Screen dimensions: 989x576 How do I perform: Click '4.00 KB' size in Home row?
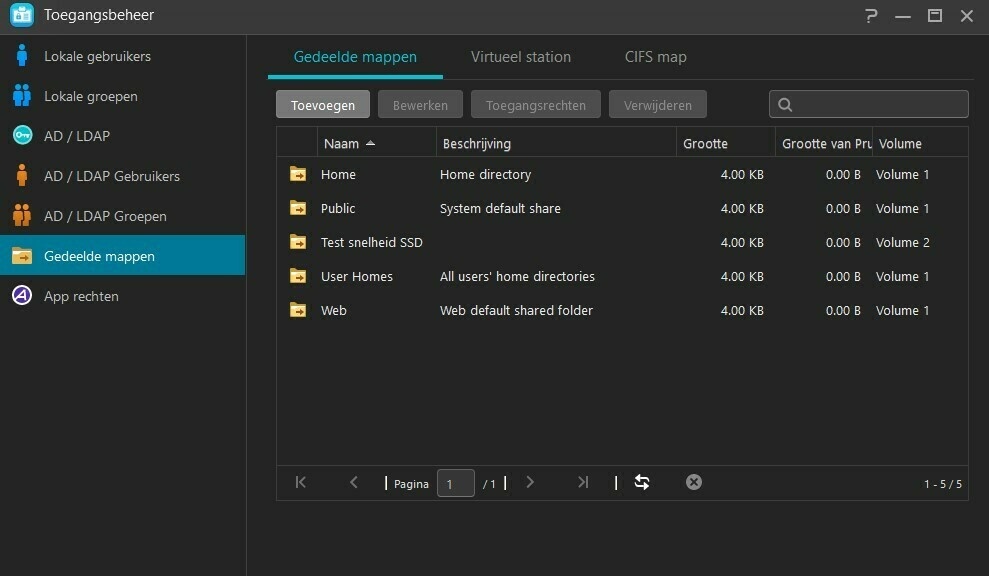click(742, 174)
